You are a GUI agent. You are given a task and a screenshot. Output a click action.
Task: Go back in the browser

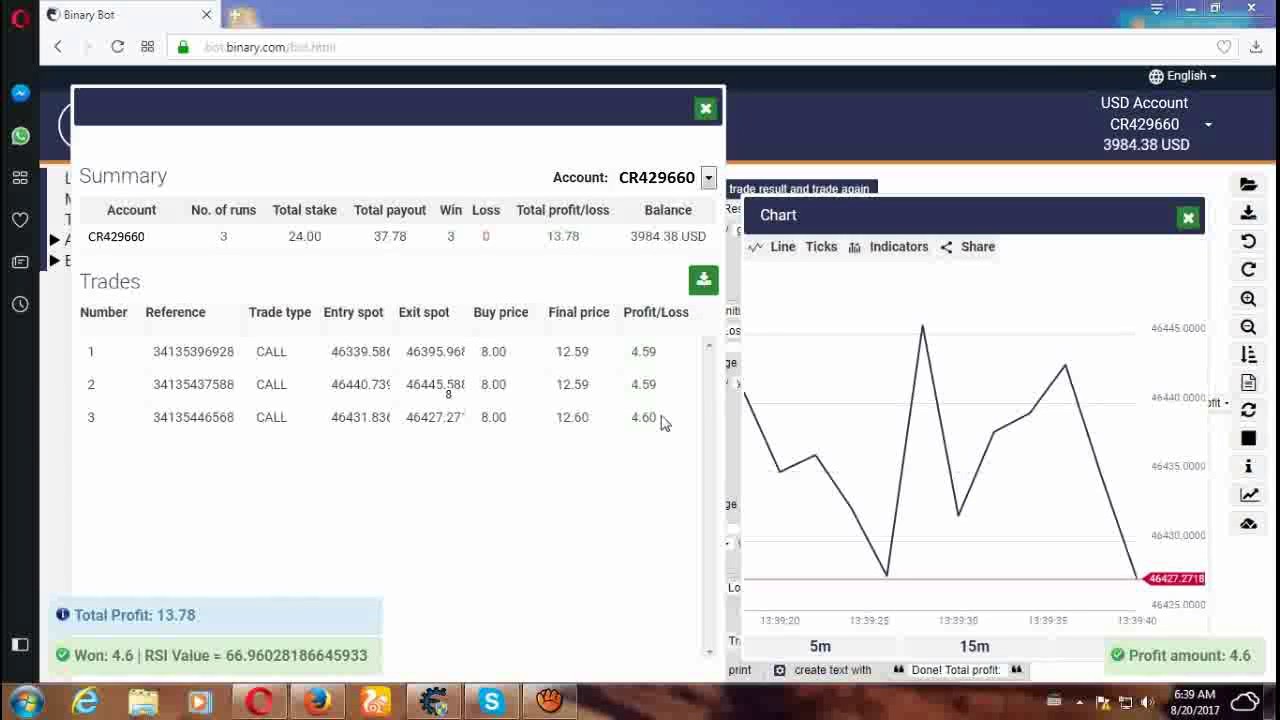coord(58,47)
